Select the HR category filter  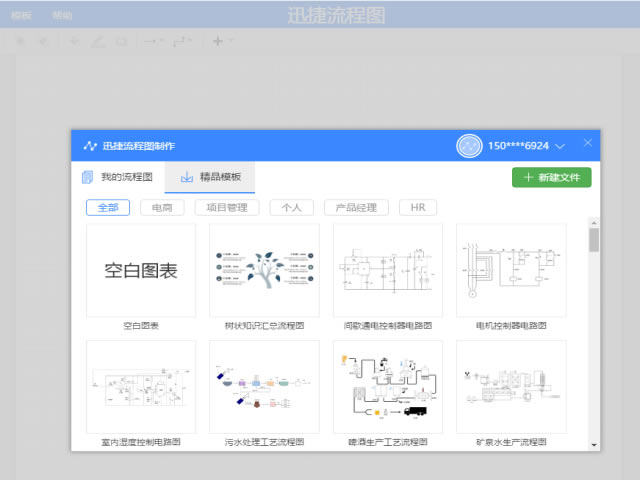418,207
